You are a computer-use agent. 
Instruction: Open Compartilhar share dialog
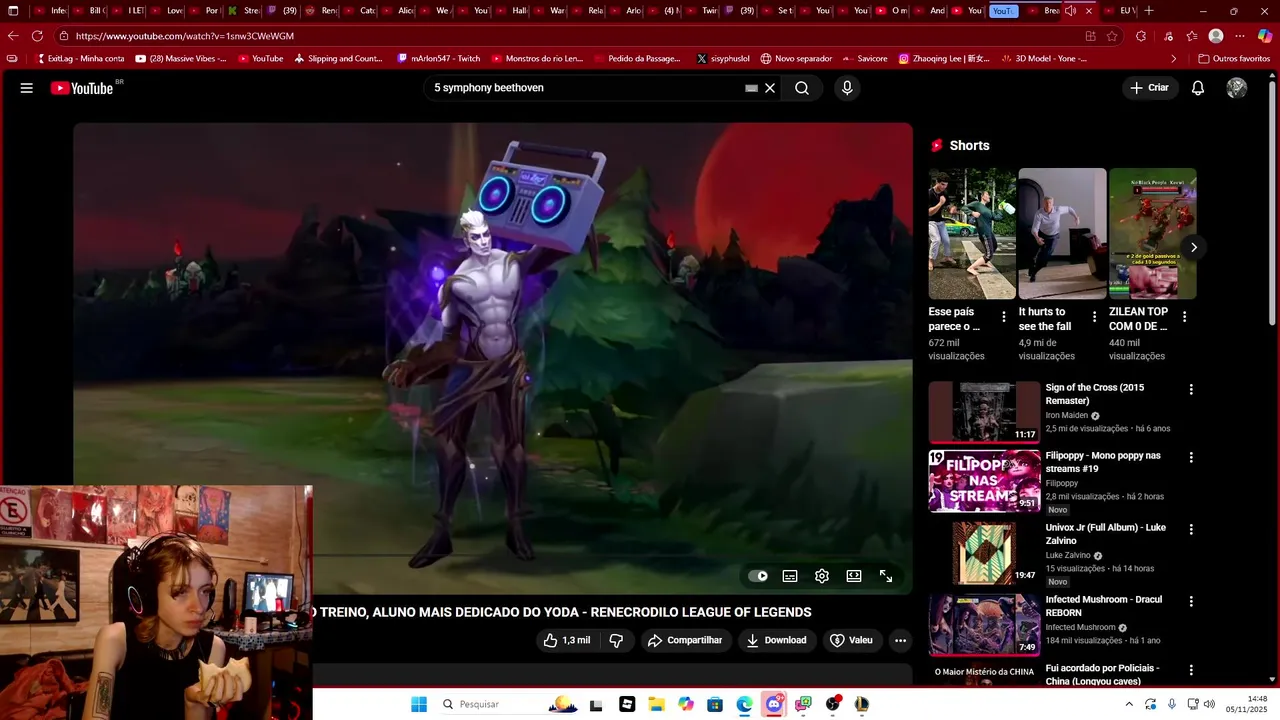(685, 640)
